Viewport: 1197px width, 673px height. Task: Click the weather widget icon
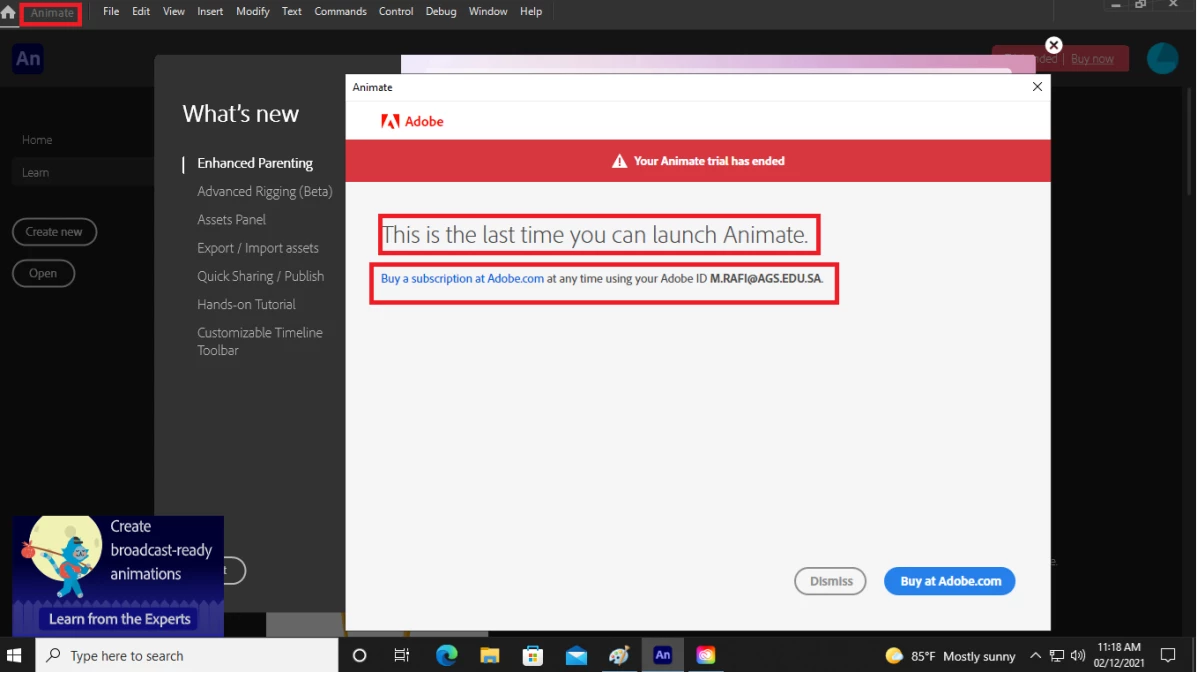894,655
